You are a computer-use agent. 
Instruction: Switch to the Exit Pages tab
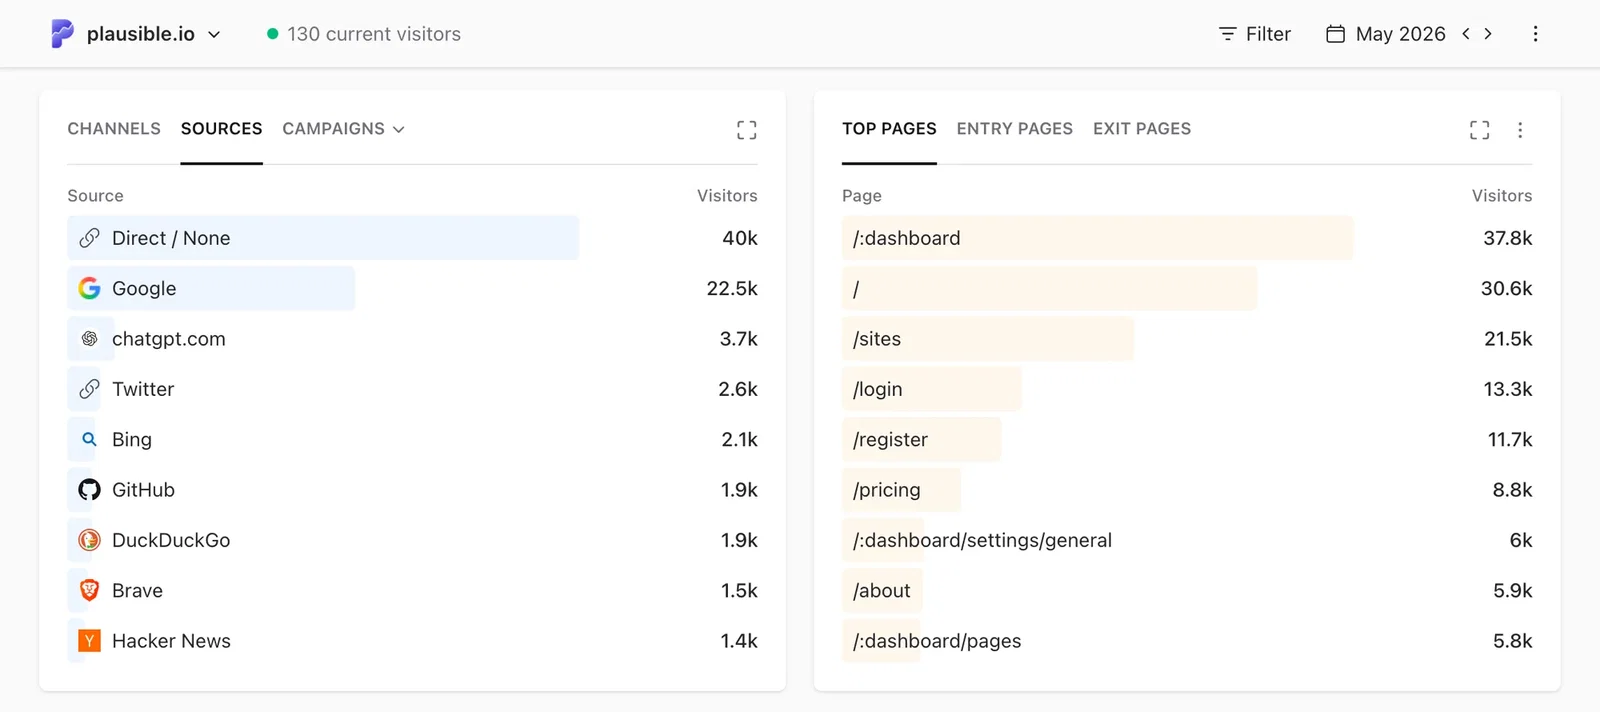[x=1142, y=129]
